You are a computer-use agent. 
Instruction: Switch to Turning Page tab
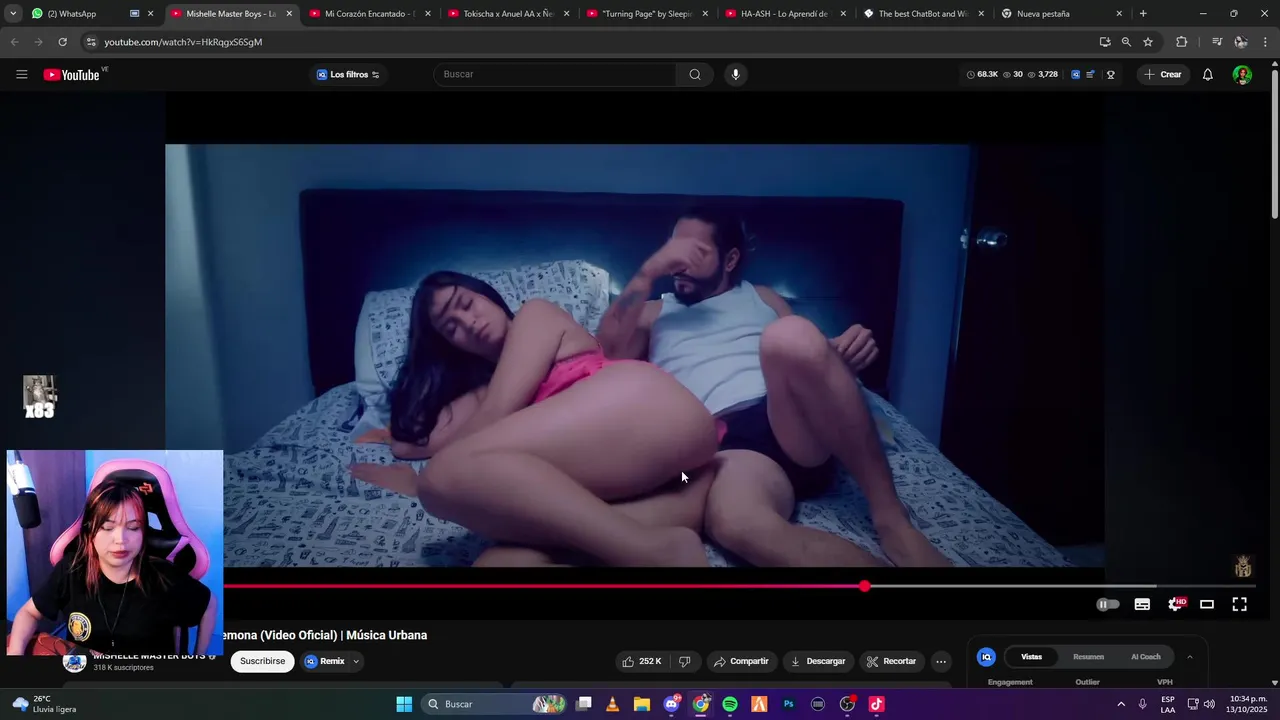[648, 14]
